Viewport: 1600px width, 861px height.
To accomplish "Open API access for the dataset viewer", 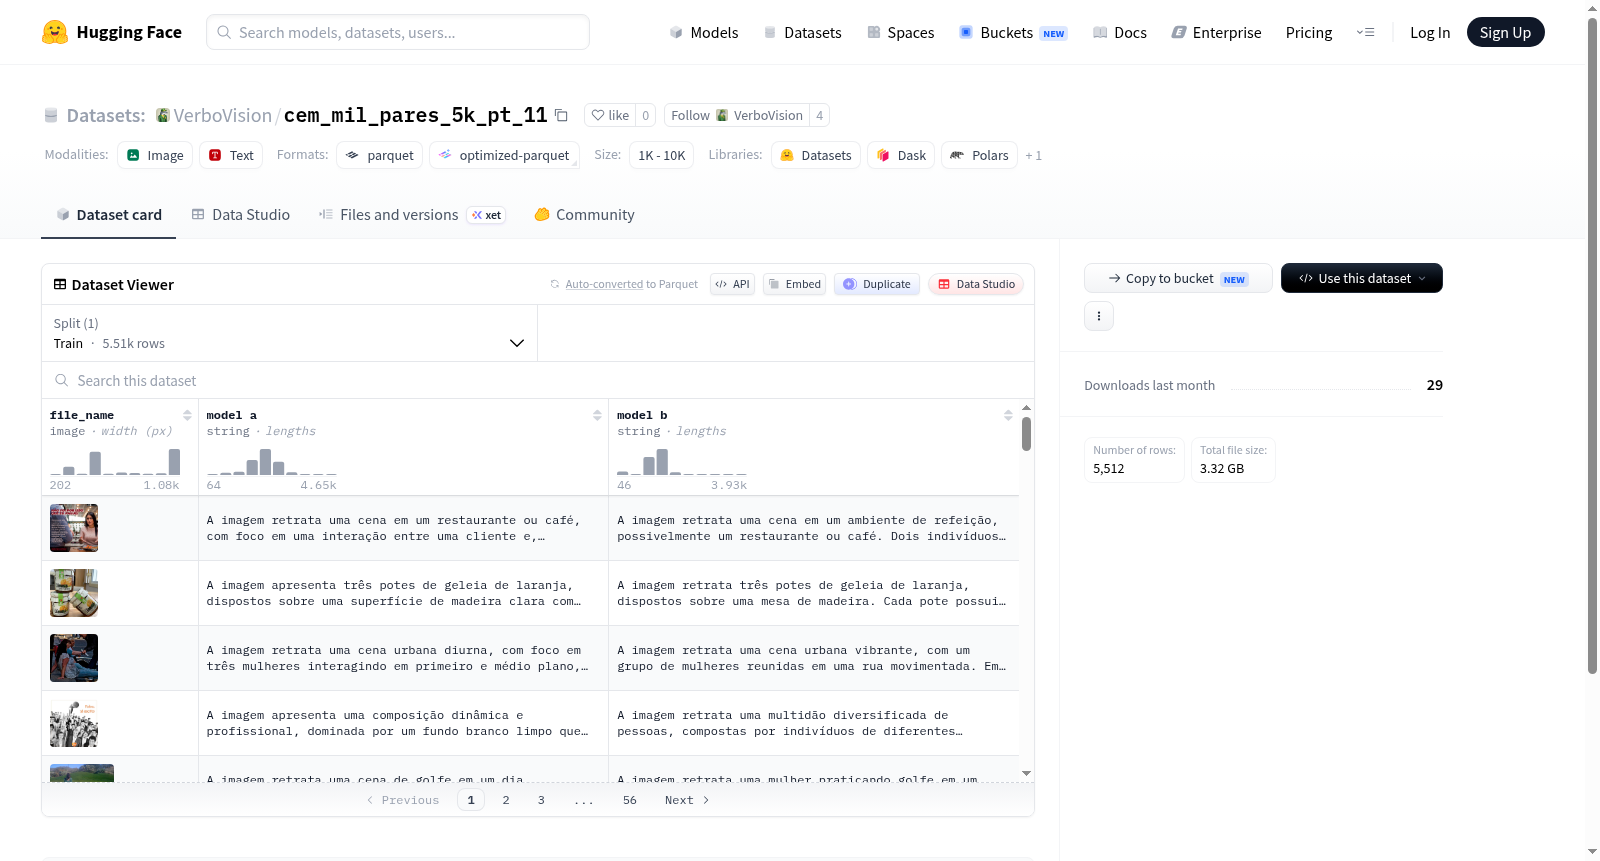I will pos(732,284).
